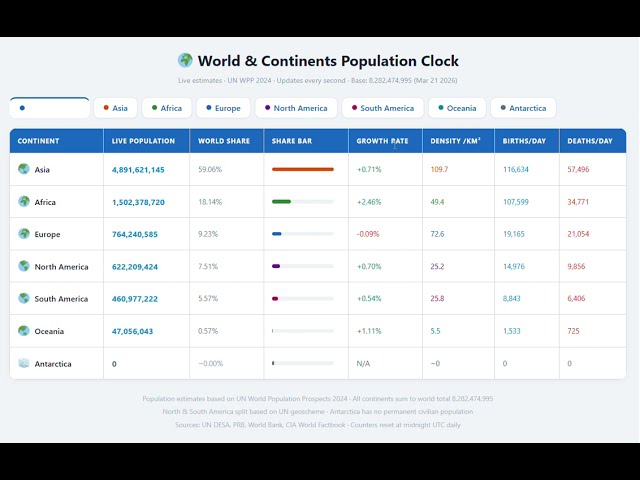Click Africa's green share bar
Viewport: 640px width, 480px height.
pyautogui.click(x=281, y=201)
